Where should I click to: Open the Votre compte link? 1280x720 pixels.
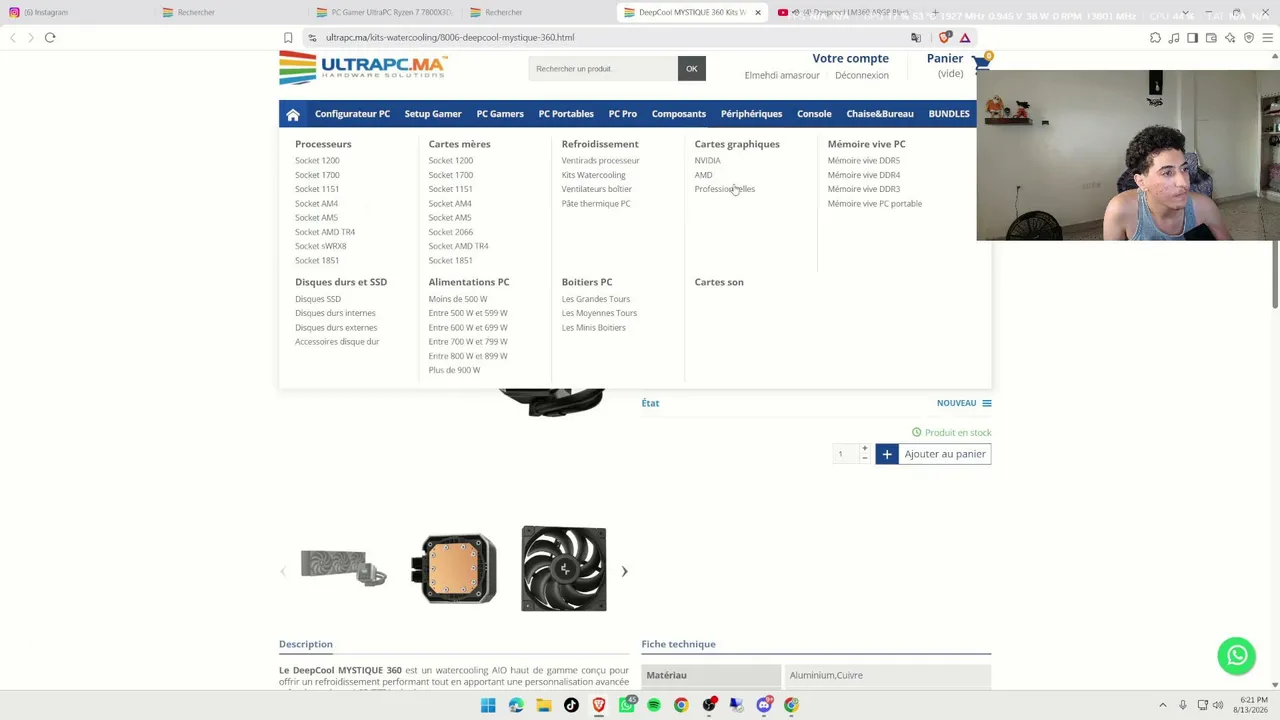click(x=850, y=59)
